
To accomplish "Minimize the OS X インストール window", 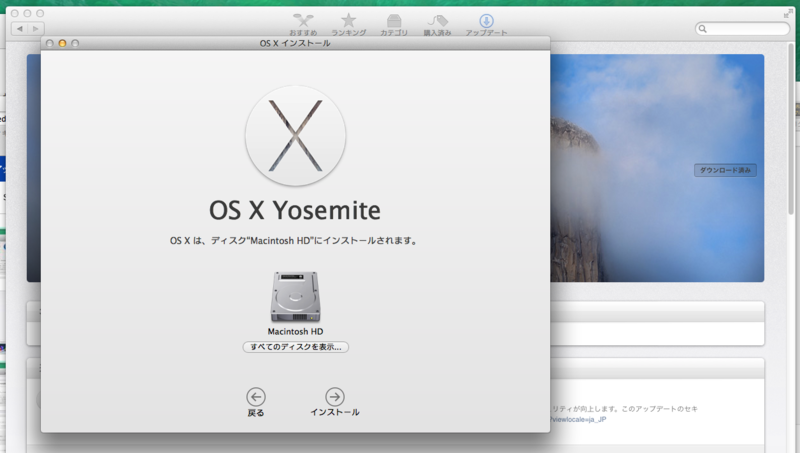I will click(x=62, y=43).
